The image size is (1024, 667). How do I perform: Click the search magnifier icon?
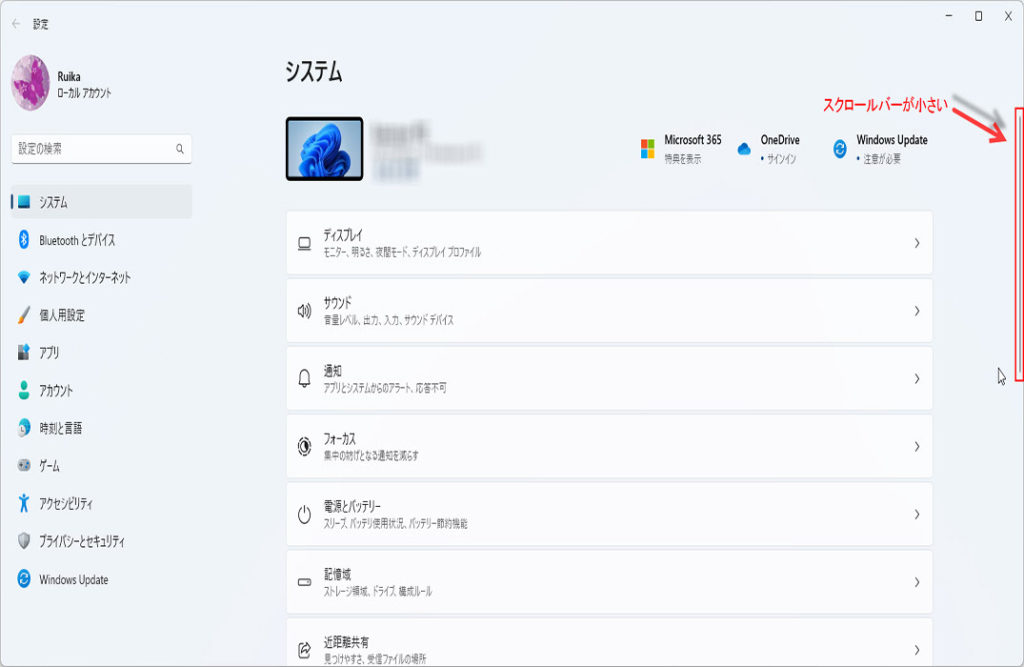(180, 149)
